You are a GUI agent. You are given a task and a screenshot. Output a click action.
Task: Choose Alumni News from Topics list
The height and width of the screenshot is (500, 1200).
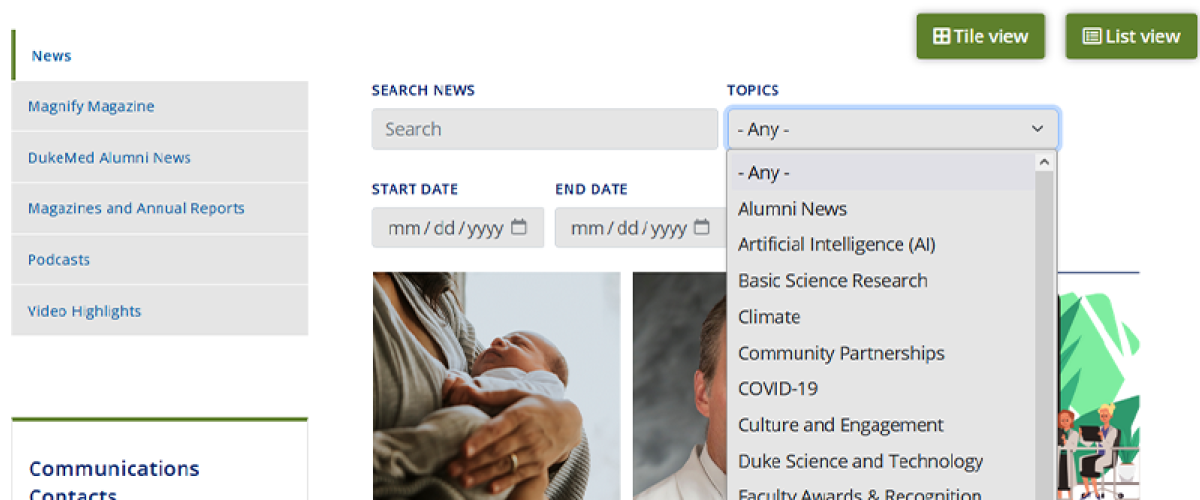(792, 209)
